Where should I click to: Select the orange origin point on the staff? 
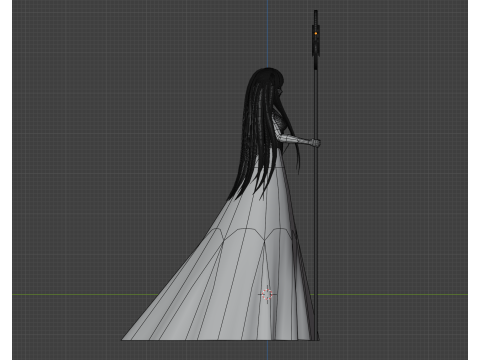point(316,33)
